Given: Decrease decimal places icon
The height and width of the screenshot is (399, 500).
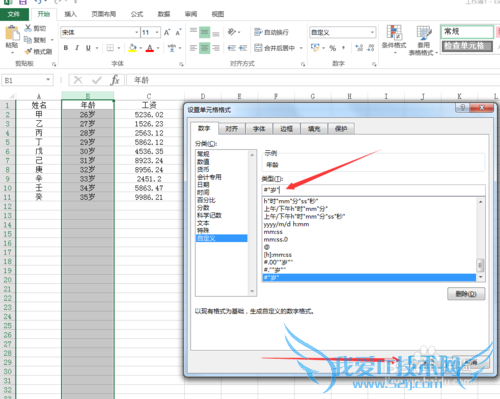Looking at the screenshot, I should tap(371, 48).
